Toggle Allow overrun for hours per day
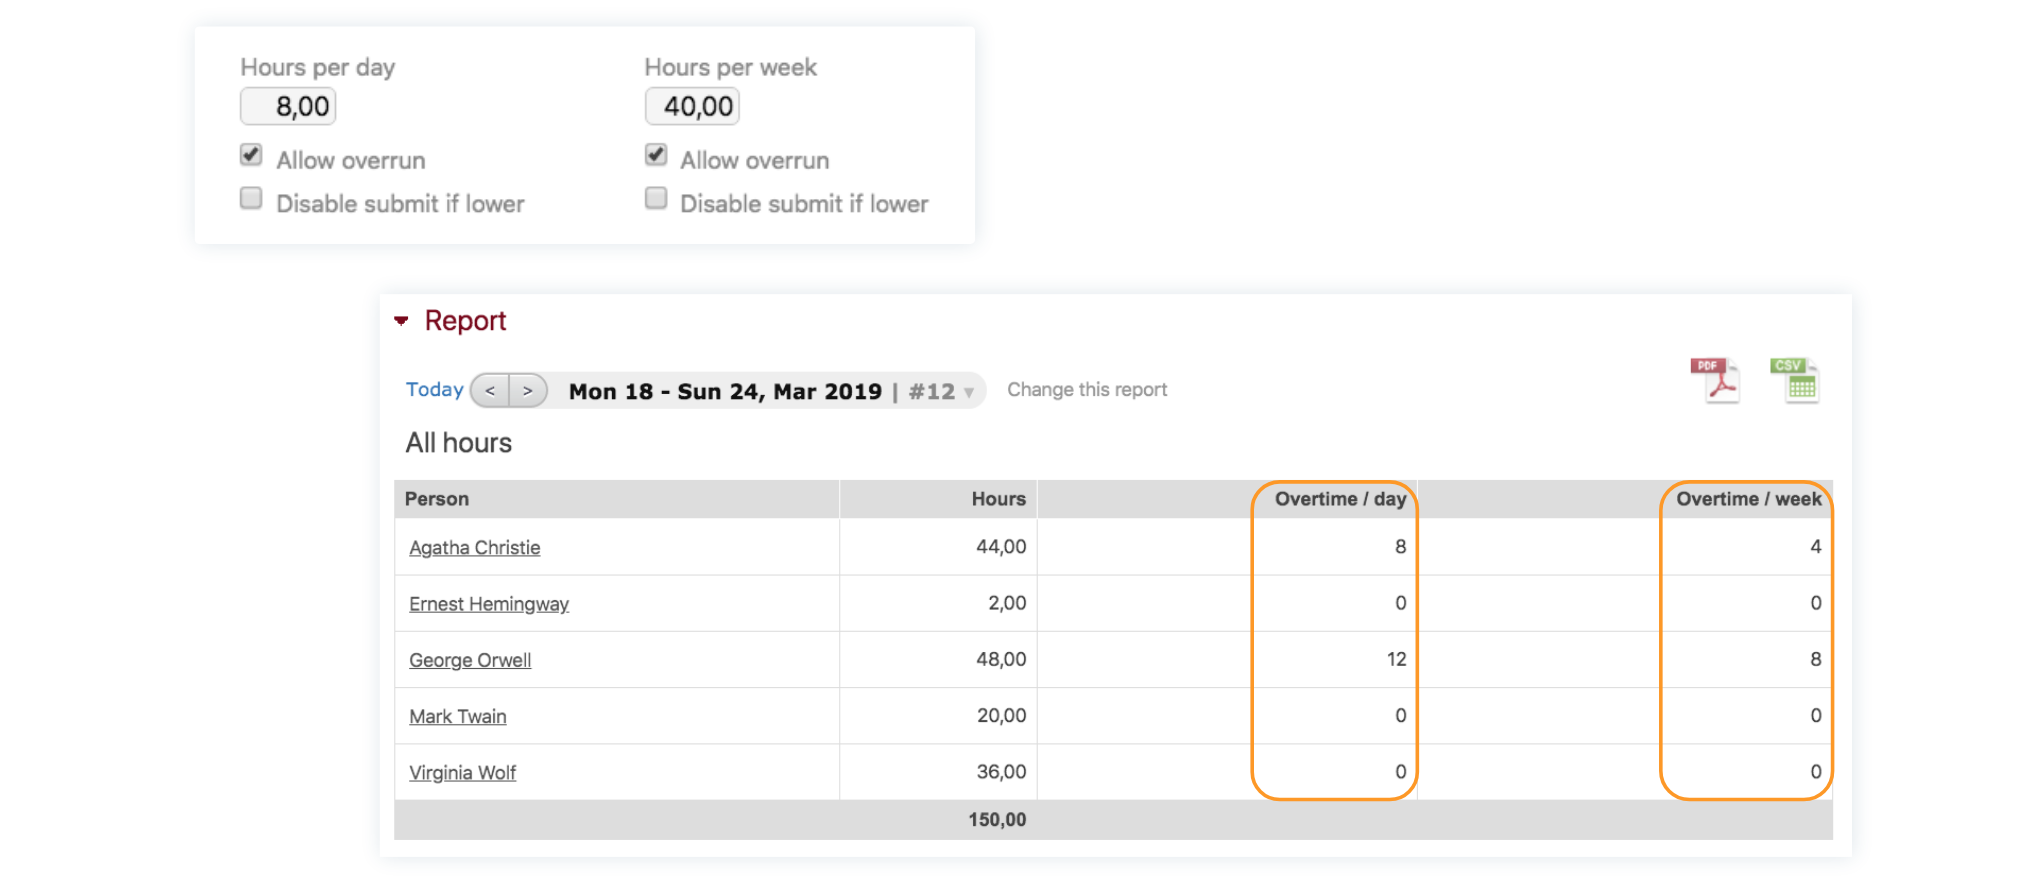2025x889 pixels. click(251, 155)
